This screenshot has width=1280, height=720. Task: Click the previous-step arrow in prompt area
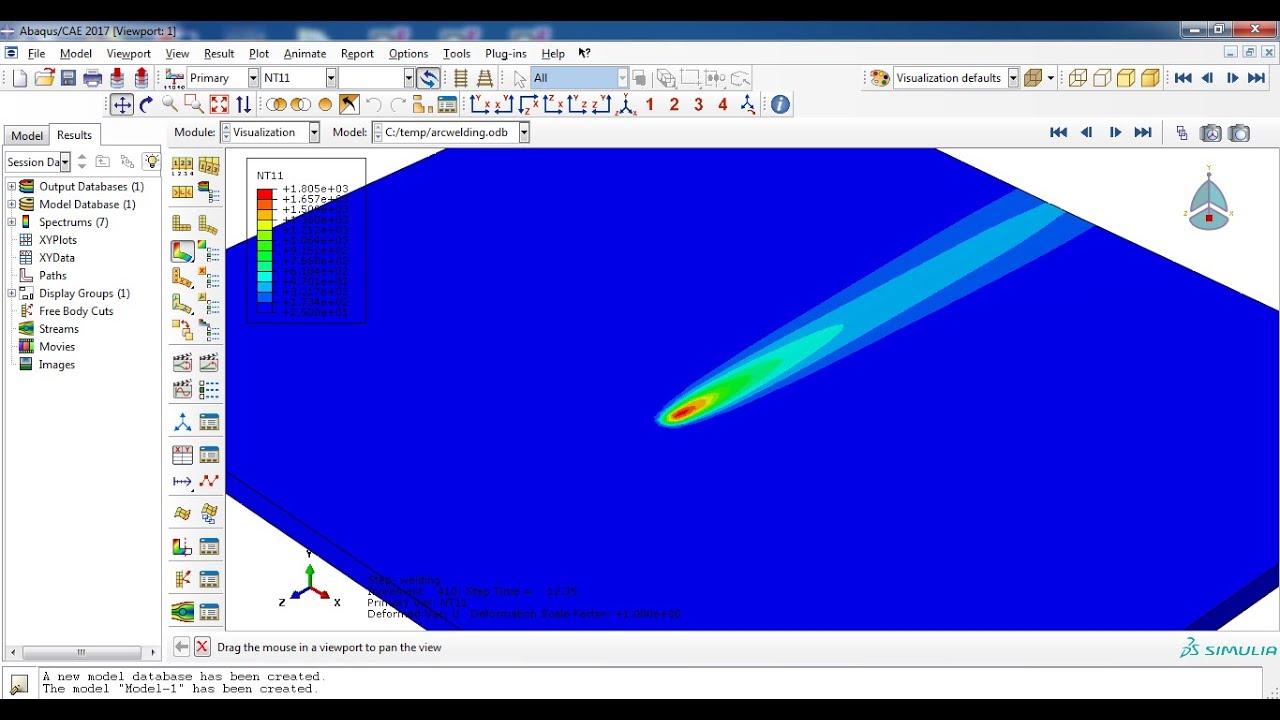pos(181,647)
